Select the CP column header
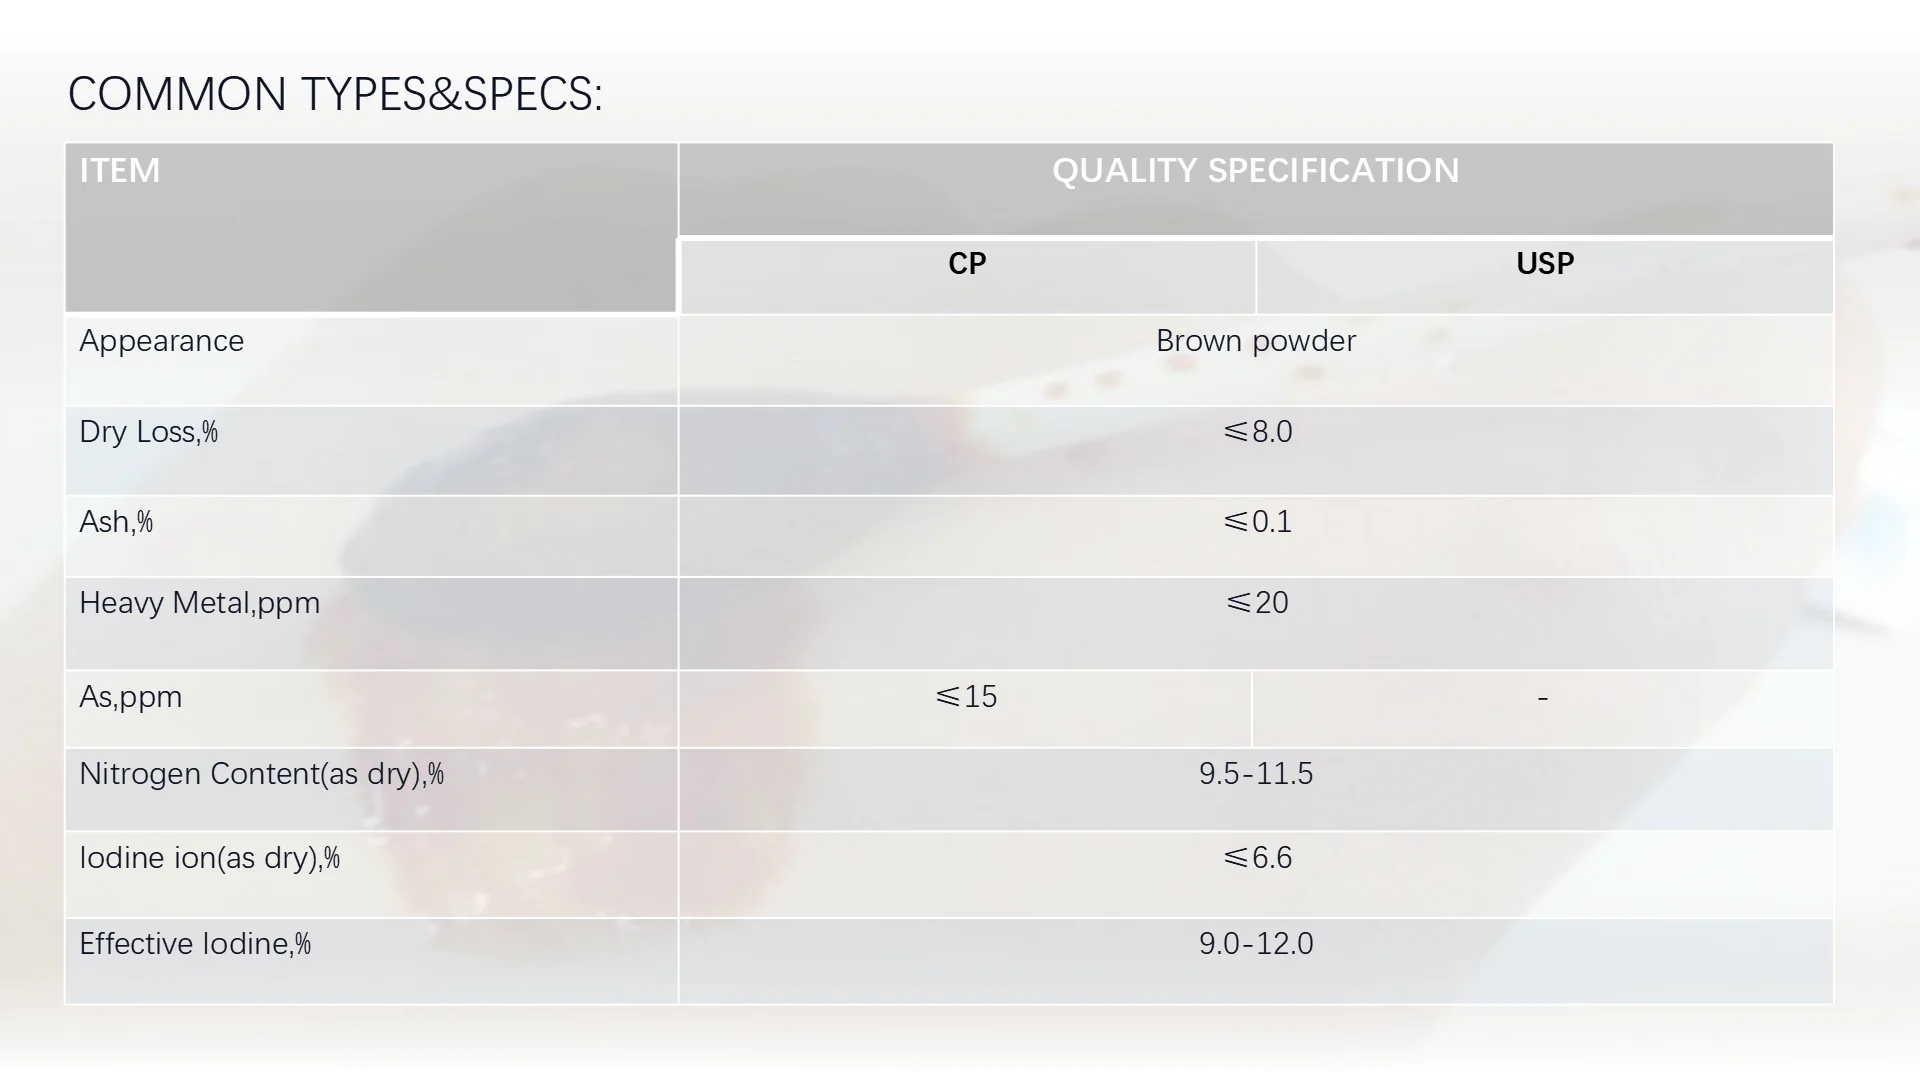 967,264
